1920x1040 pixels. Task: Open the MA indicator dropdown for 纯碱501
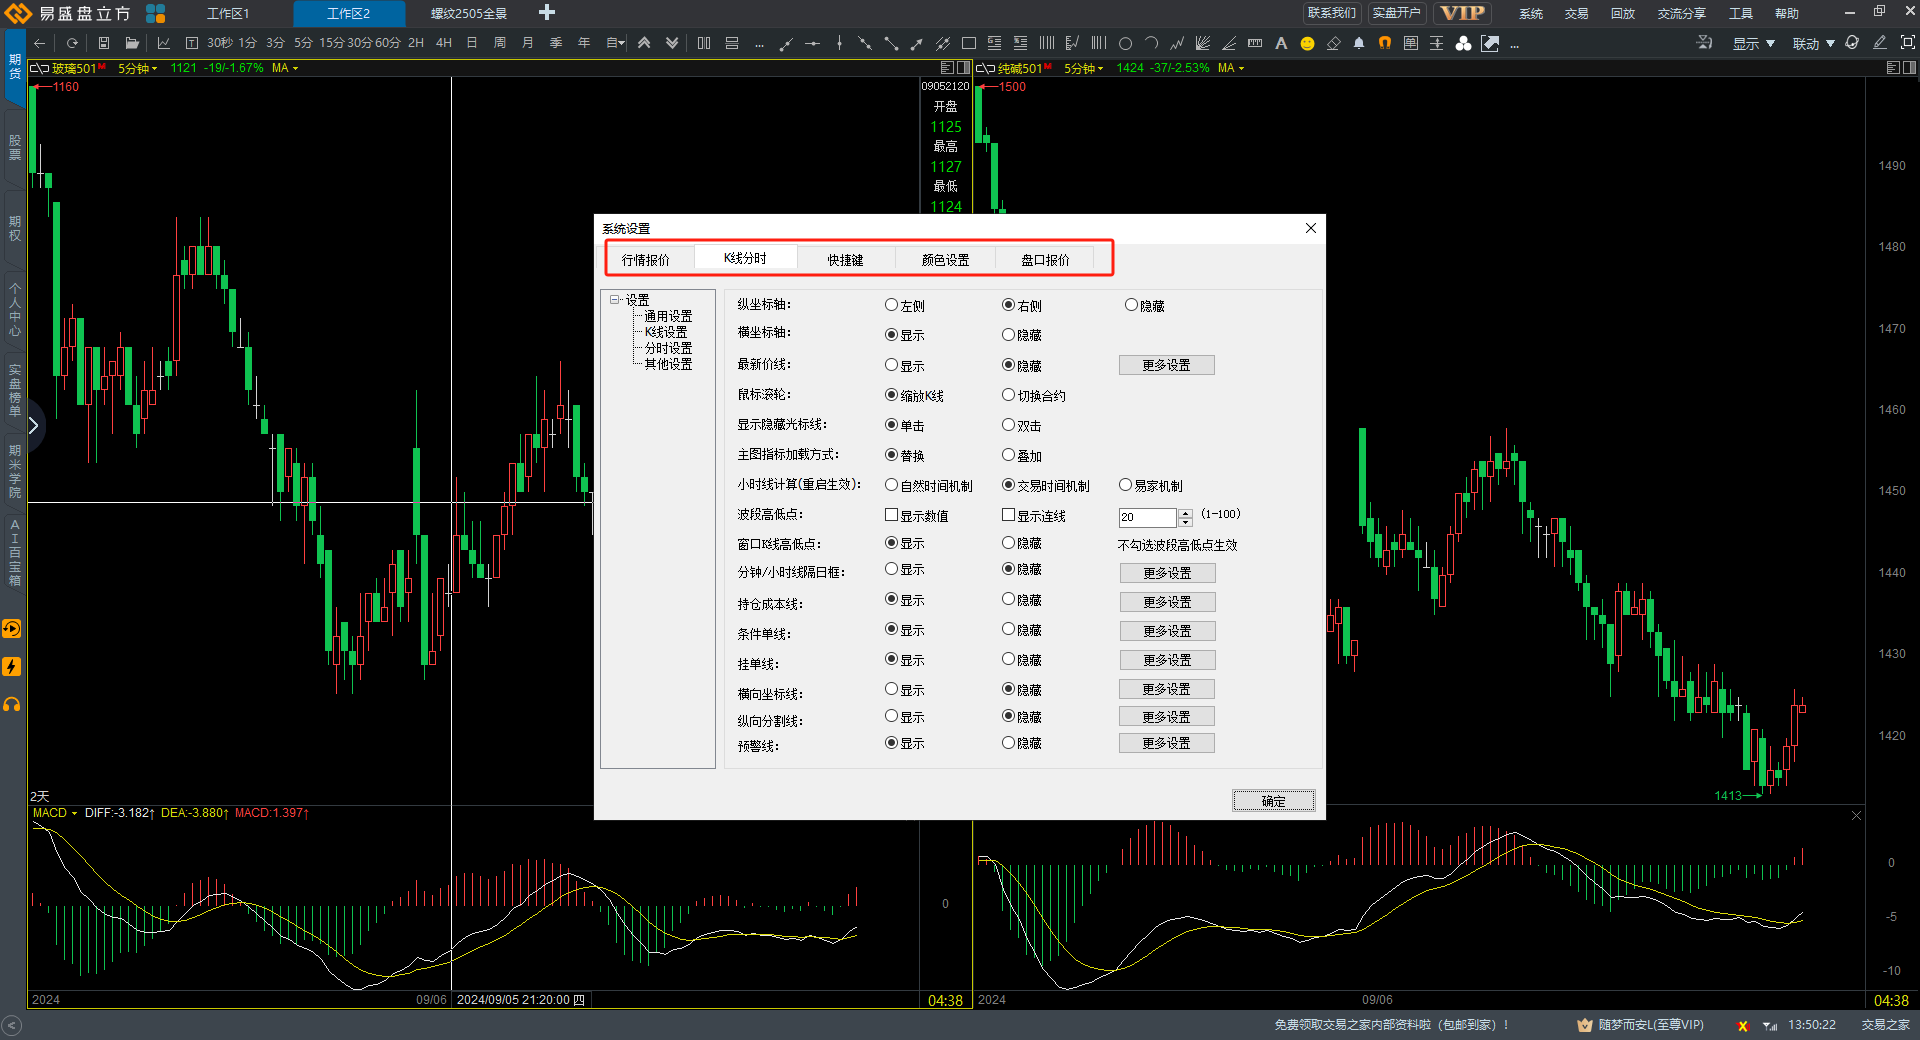[1231, 68]
